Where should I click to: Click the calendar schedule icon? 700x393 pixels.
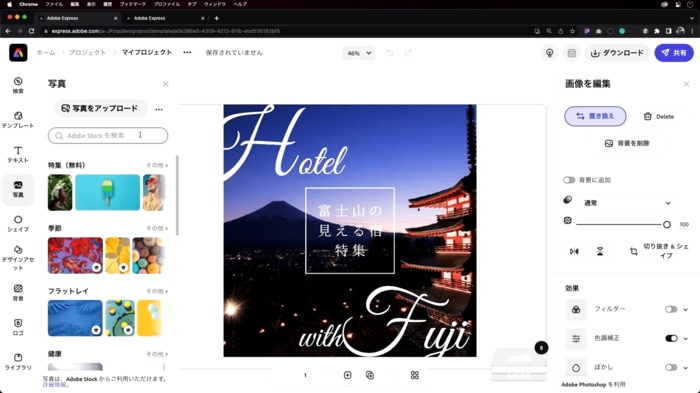pos(571,53)
